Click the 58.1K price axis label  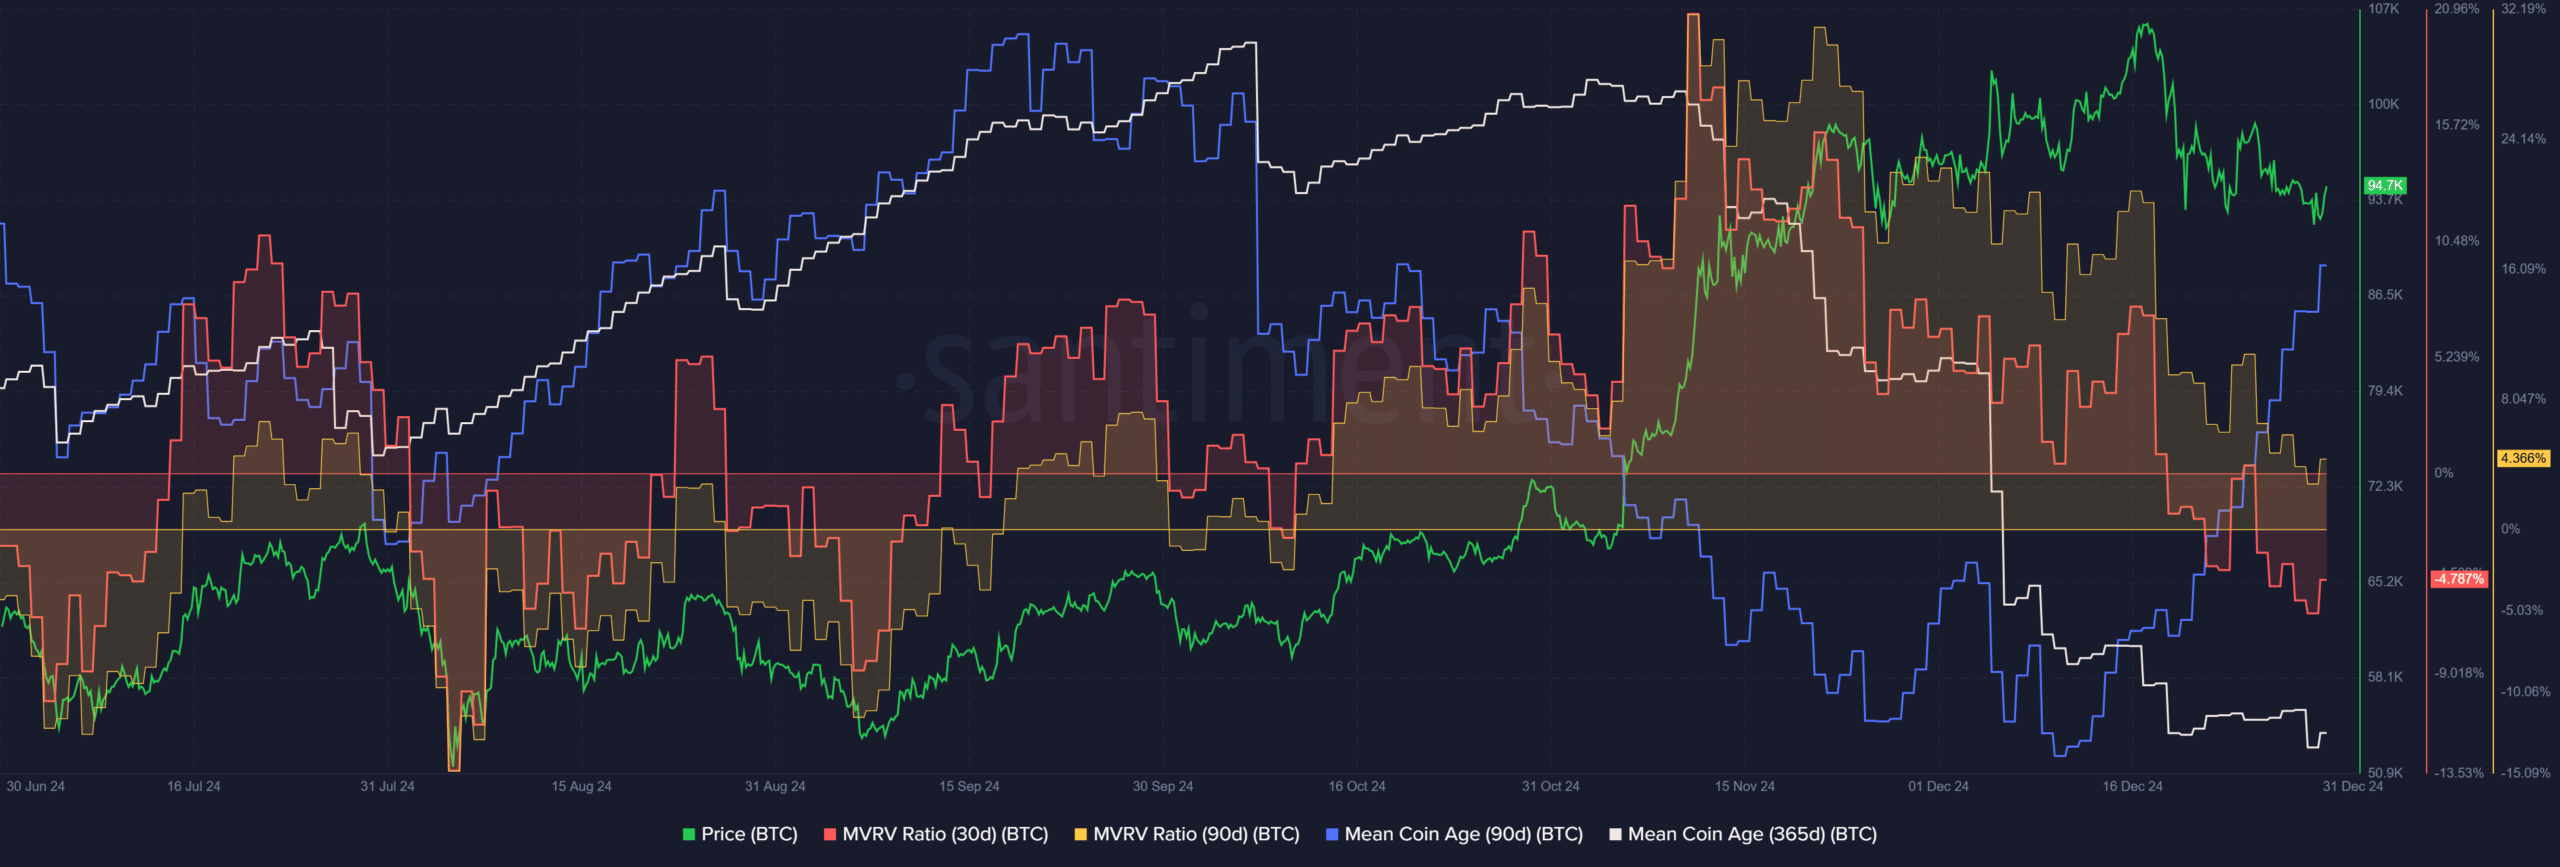[2385, 677]
